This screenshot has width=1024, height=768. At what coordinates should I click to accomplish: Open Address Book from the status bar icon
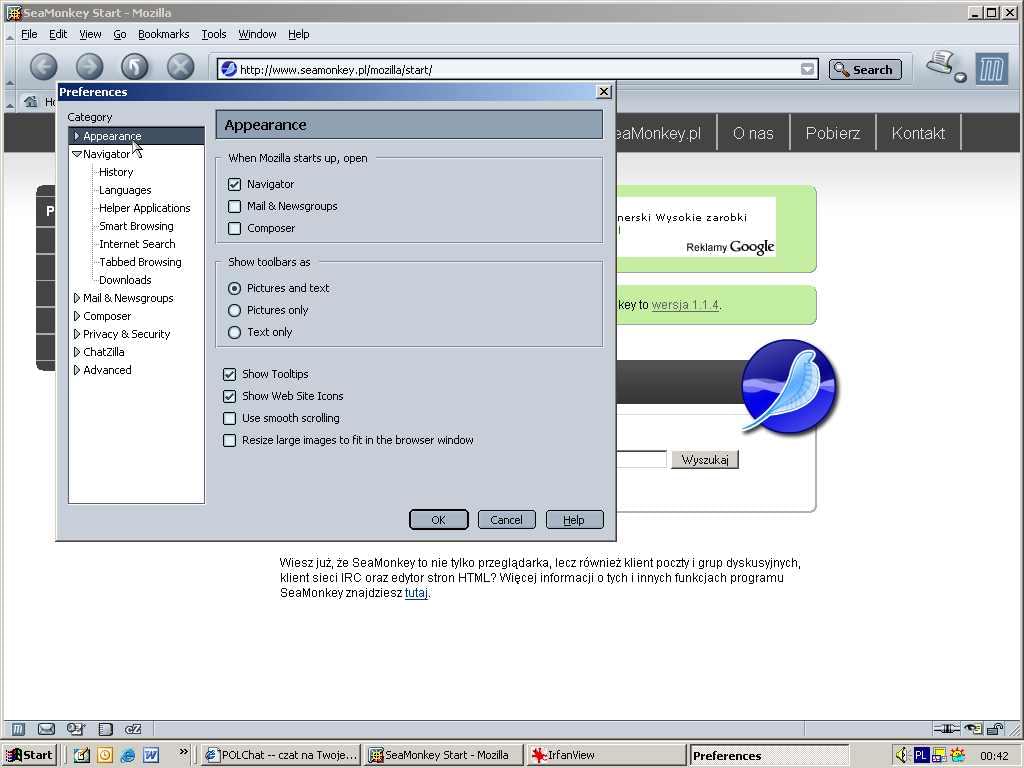[x=105, y=729]
